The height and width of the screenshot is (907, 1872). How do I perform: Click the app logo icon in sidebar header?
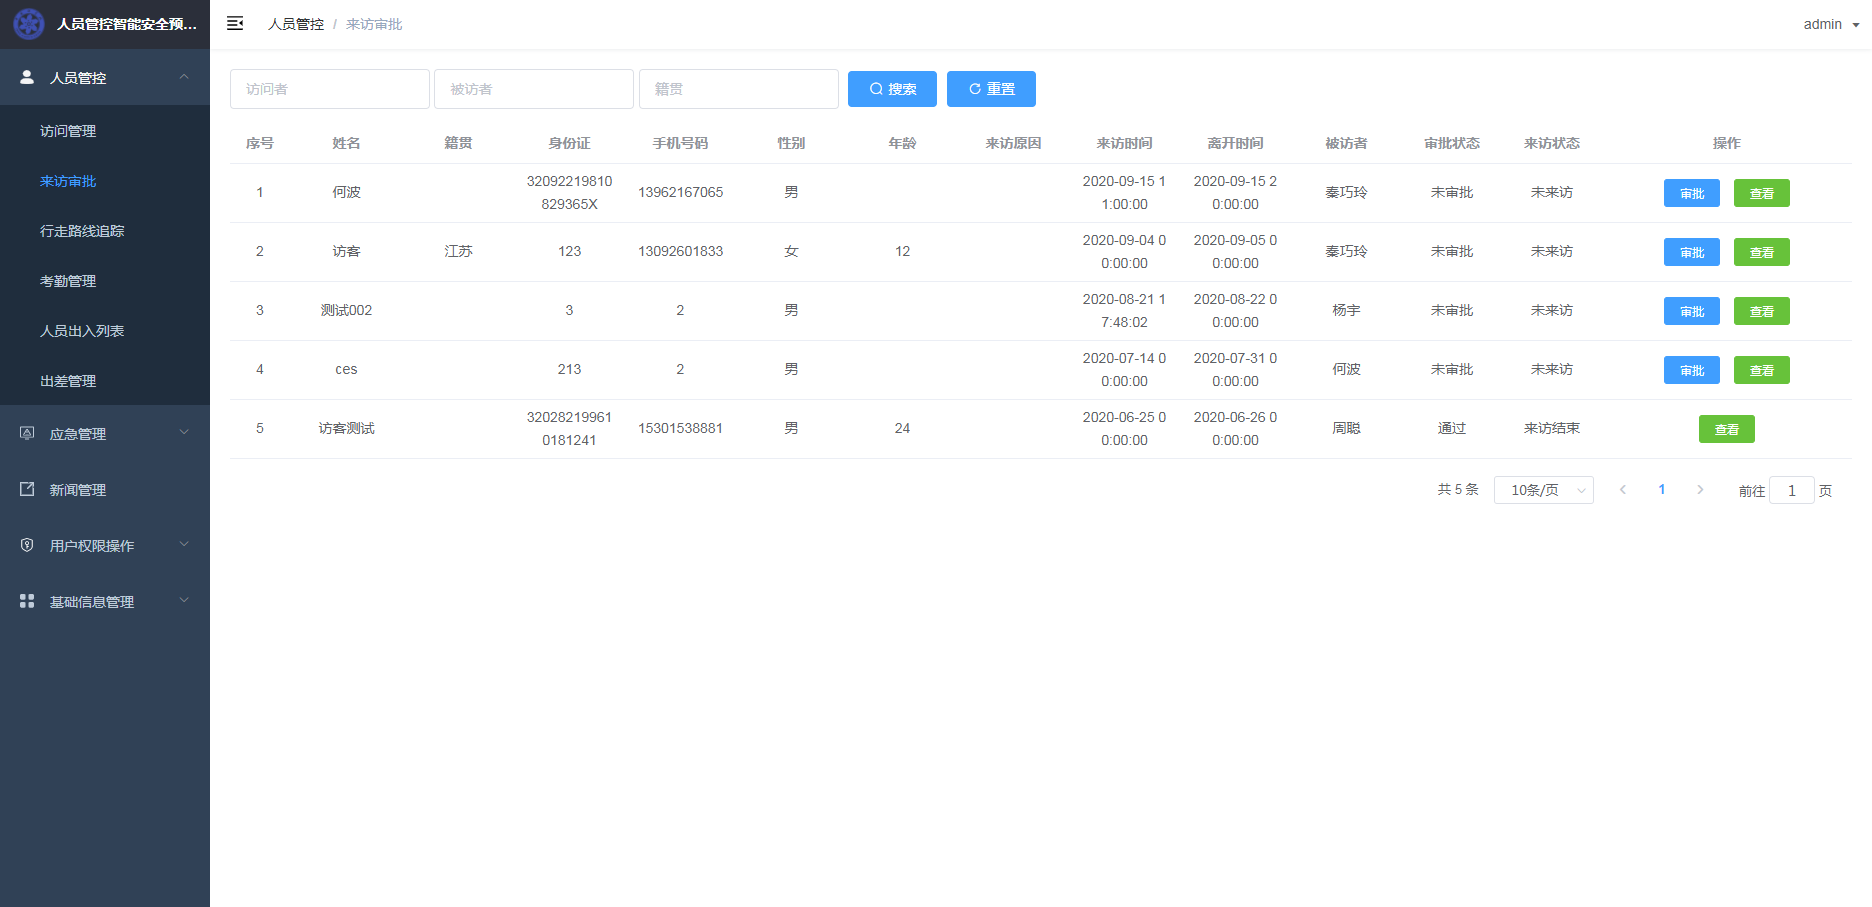[29, 24]
